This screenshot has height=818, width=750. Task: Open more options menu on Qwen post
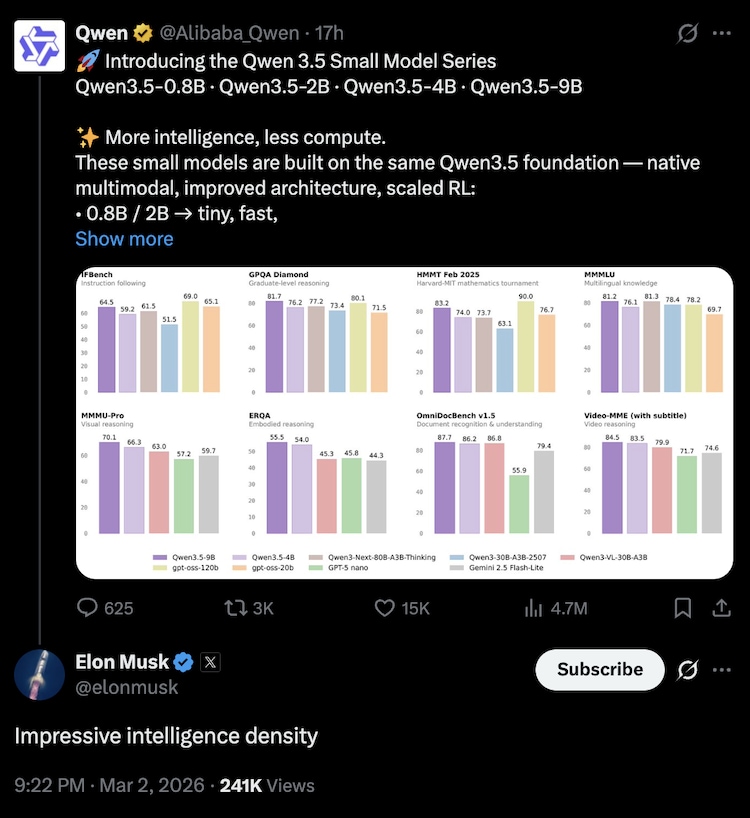(721, 33)
